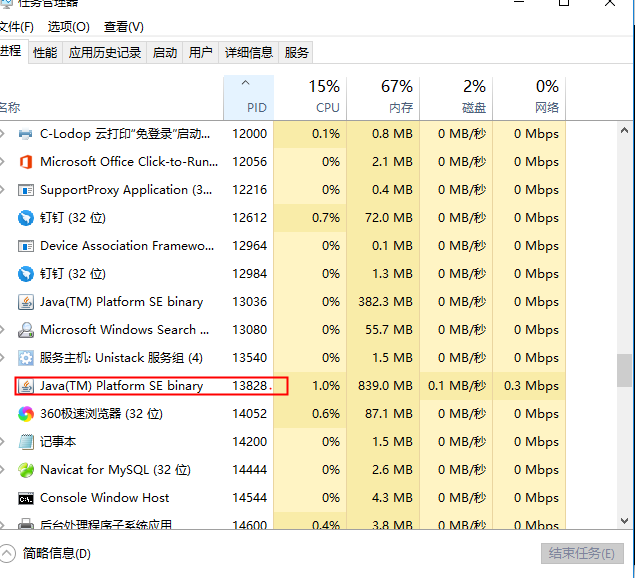
Task: Click PID 13080 cell
Action: point(249,330)
